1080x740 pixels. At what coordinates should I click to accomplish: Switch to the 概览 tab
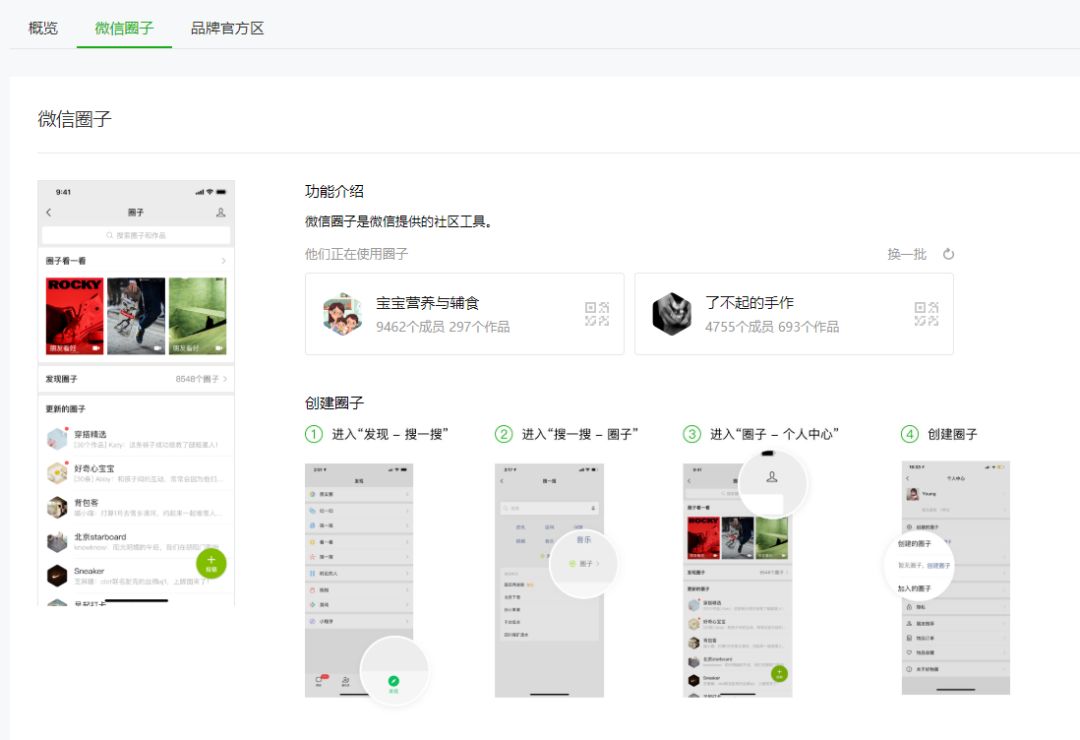(43, 28)
